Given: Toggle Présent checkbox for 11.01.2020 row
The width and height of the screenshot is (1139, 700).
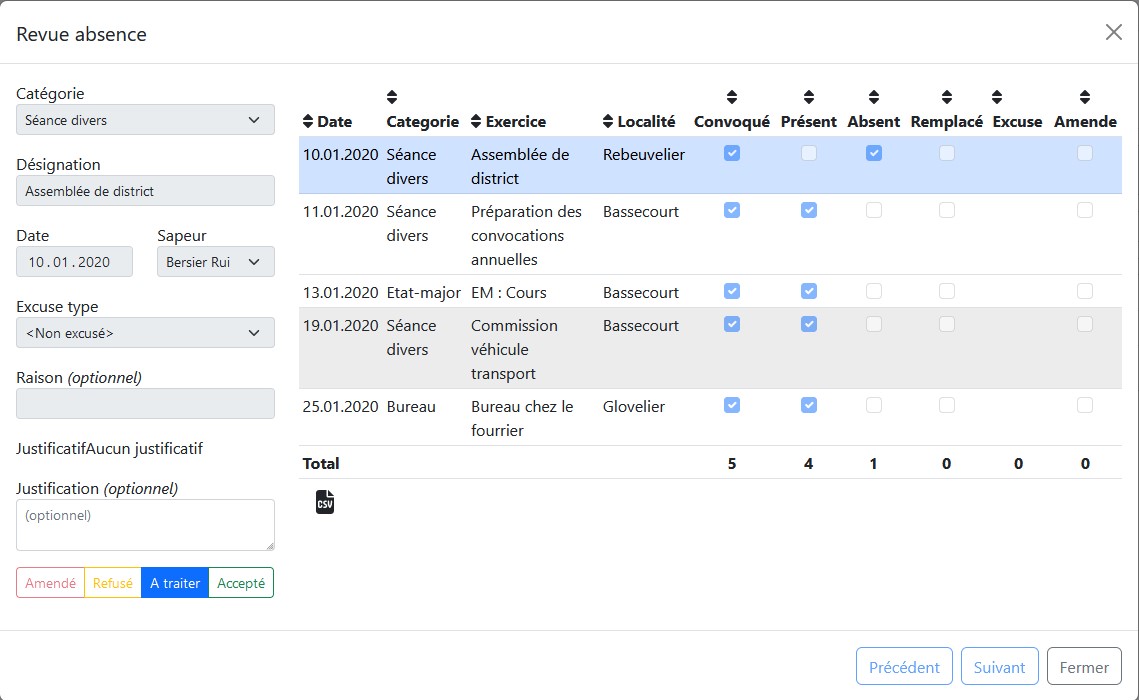Looking at the screenshot, I should coord(809,211).
